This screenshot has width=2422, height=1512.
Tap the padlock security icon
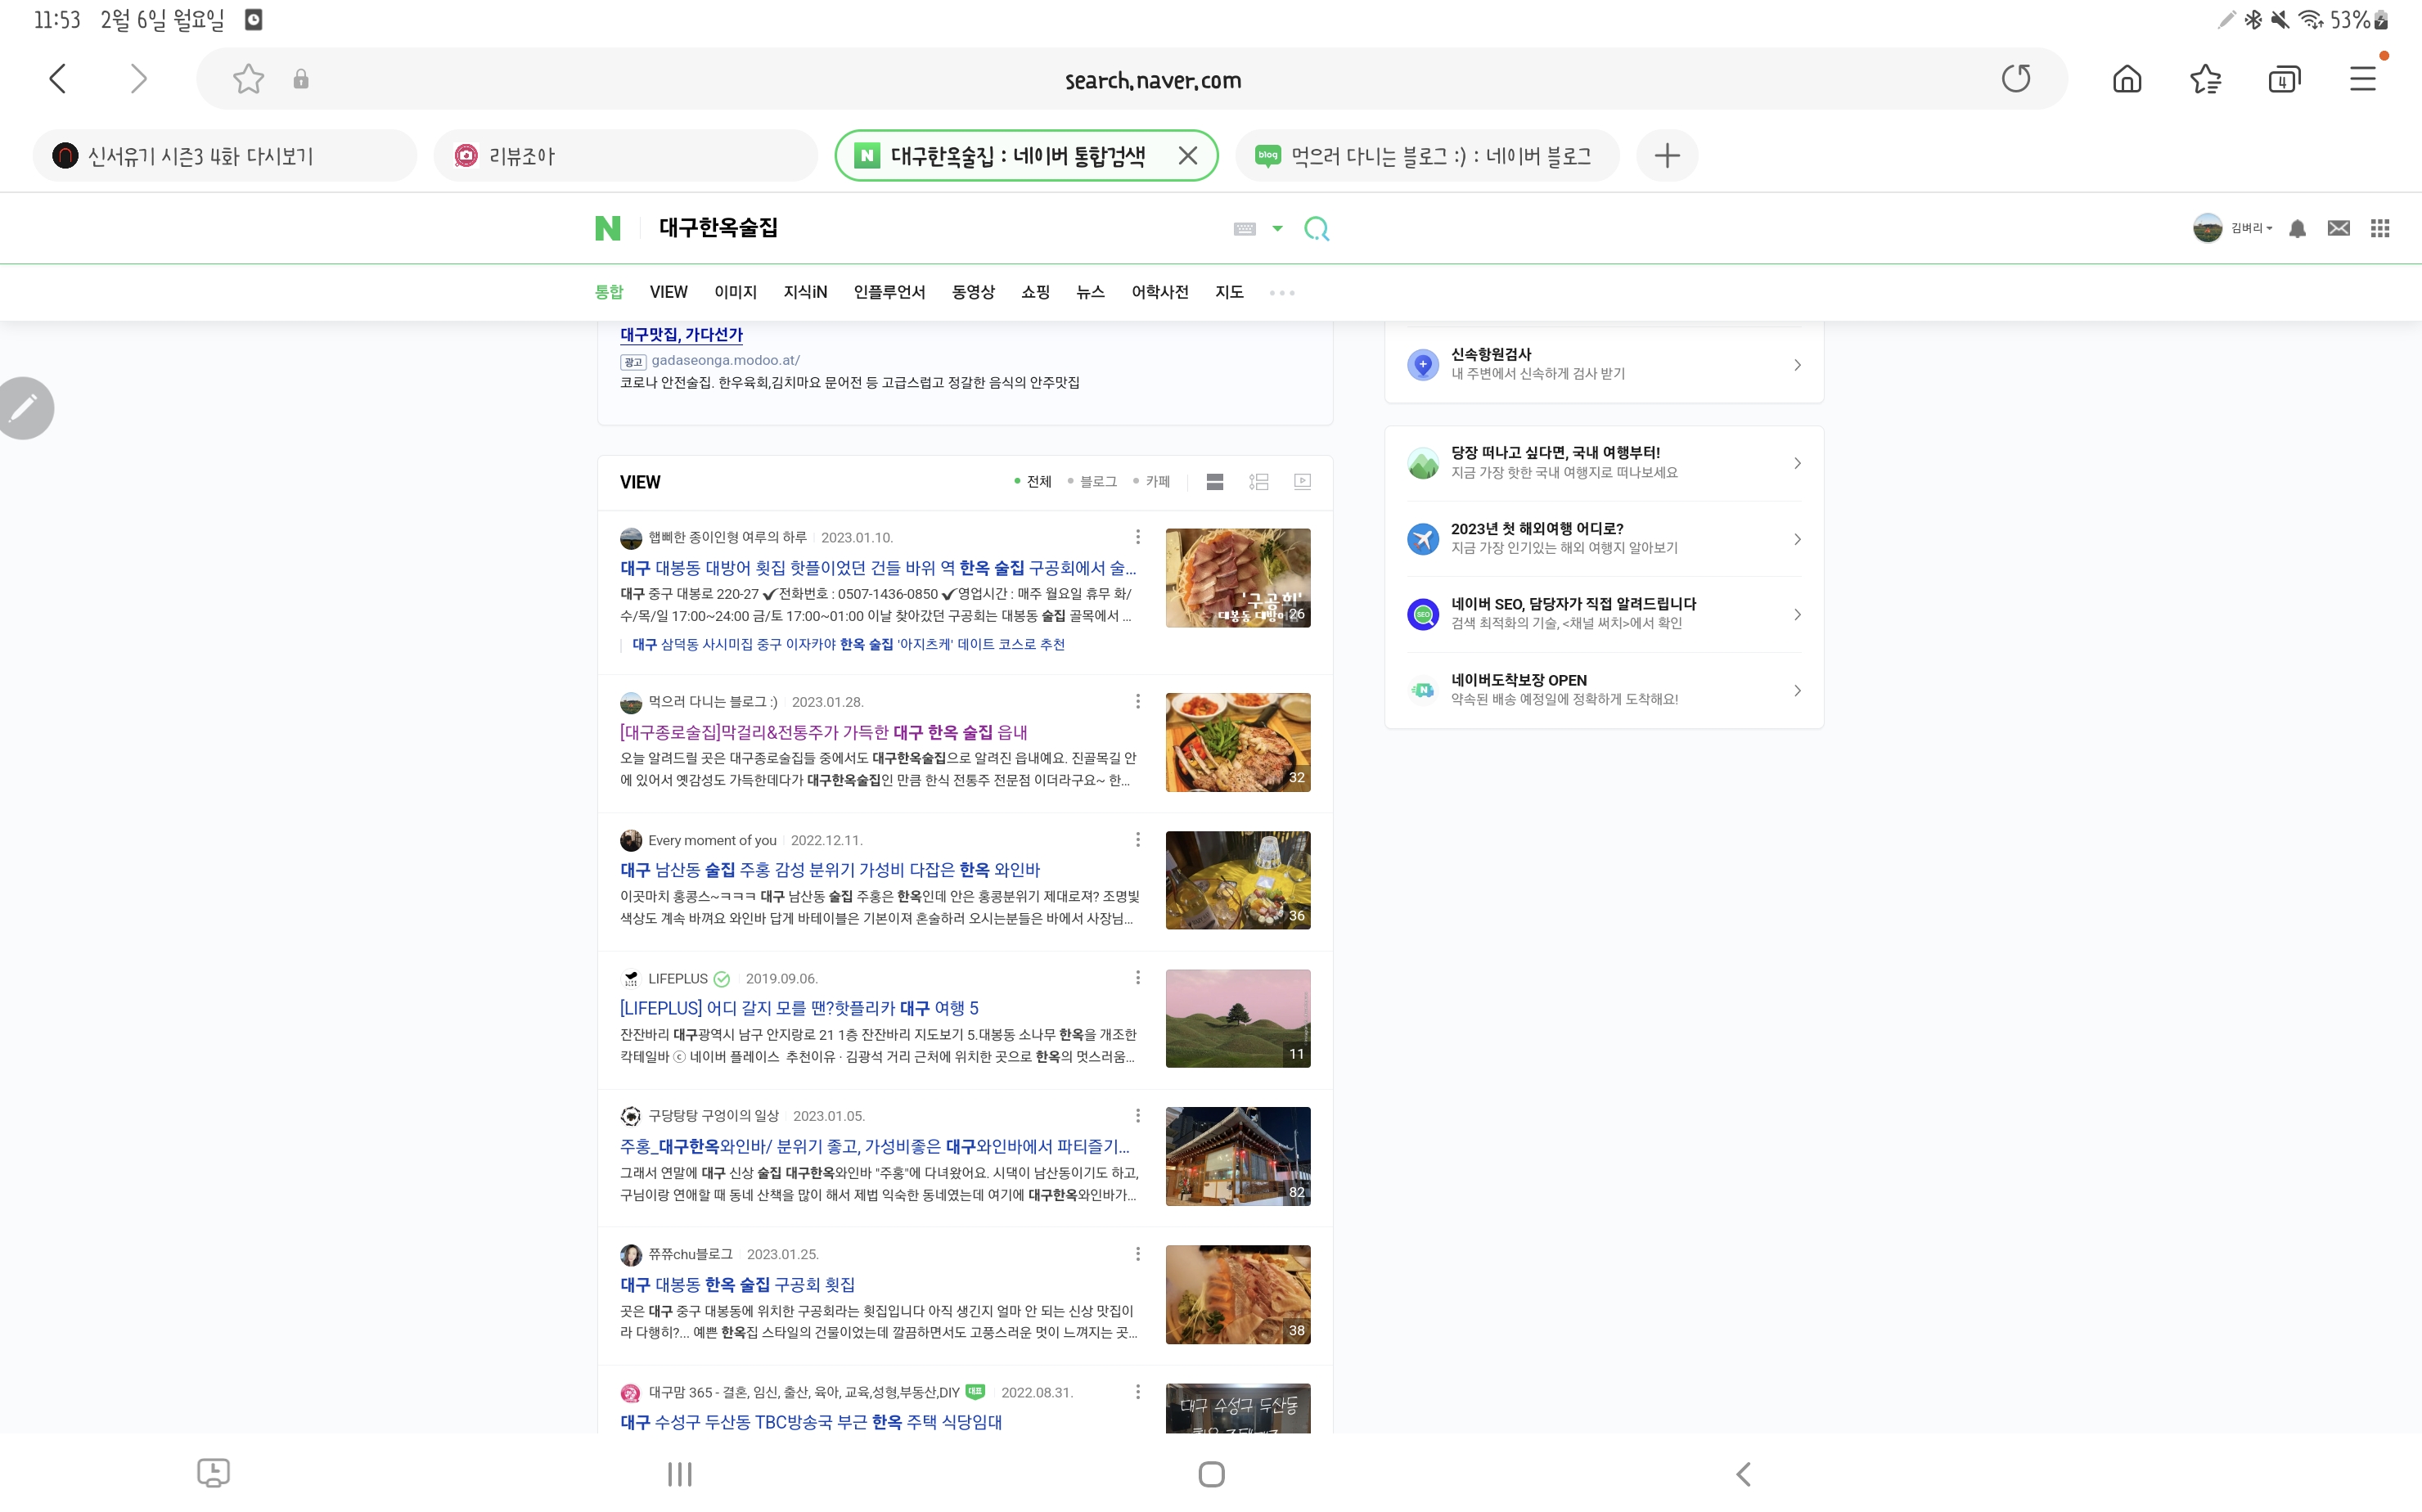301,79
